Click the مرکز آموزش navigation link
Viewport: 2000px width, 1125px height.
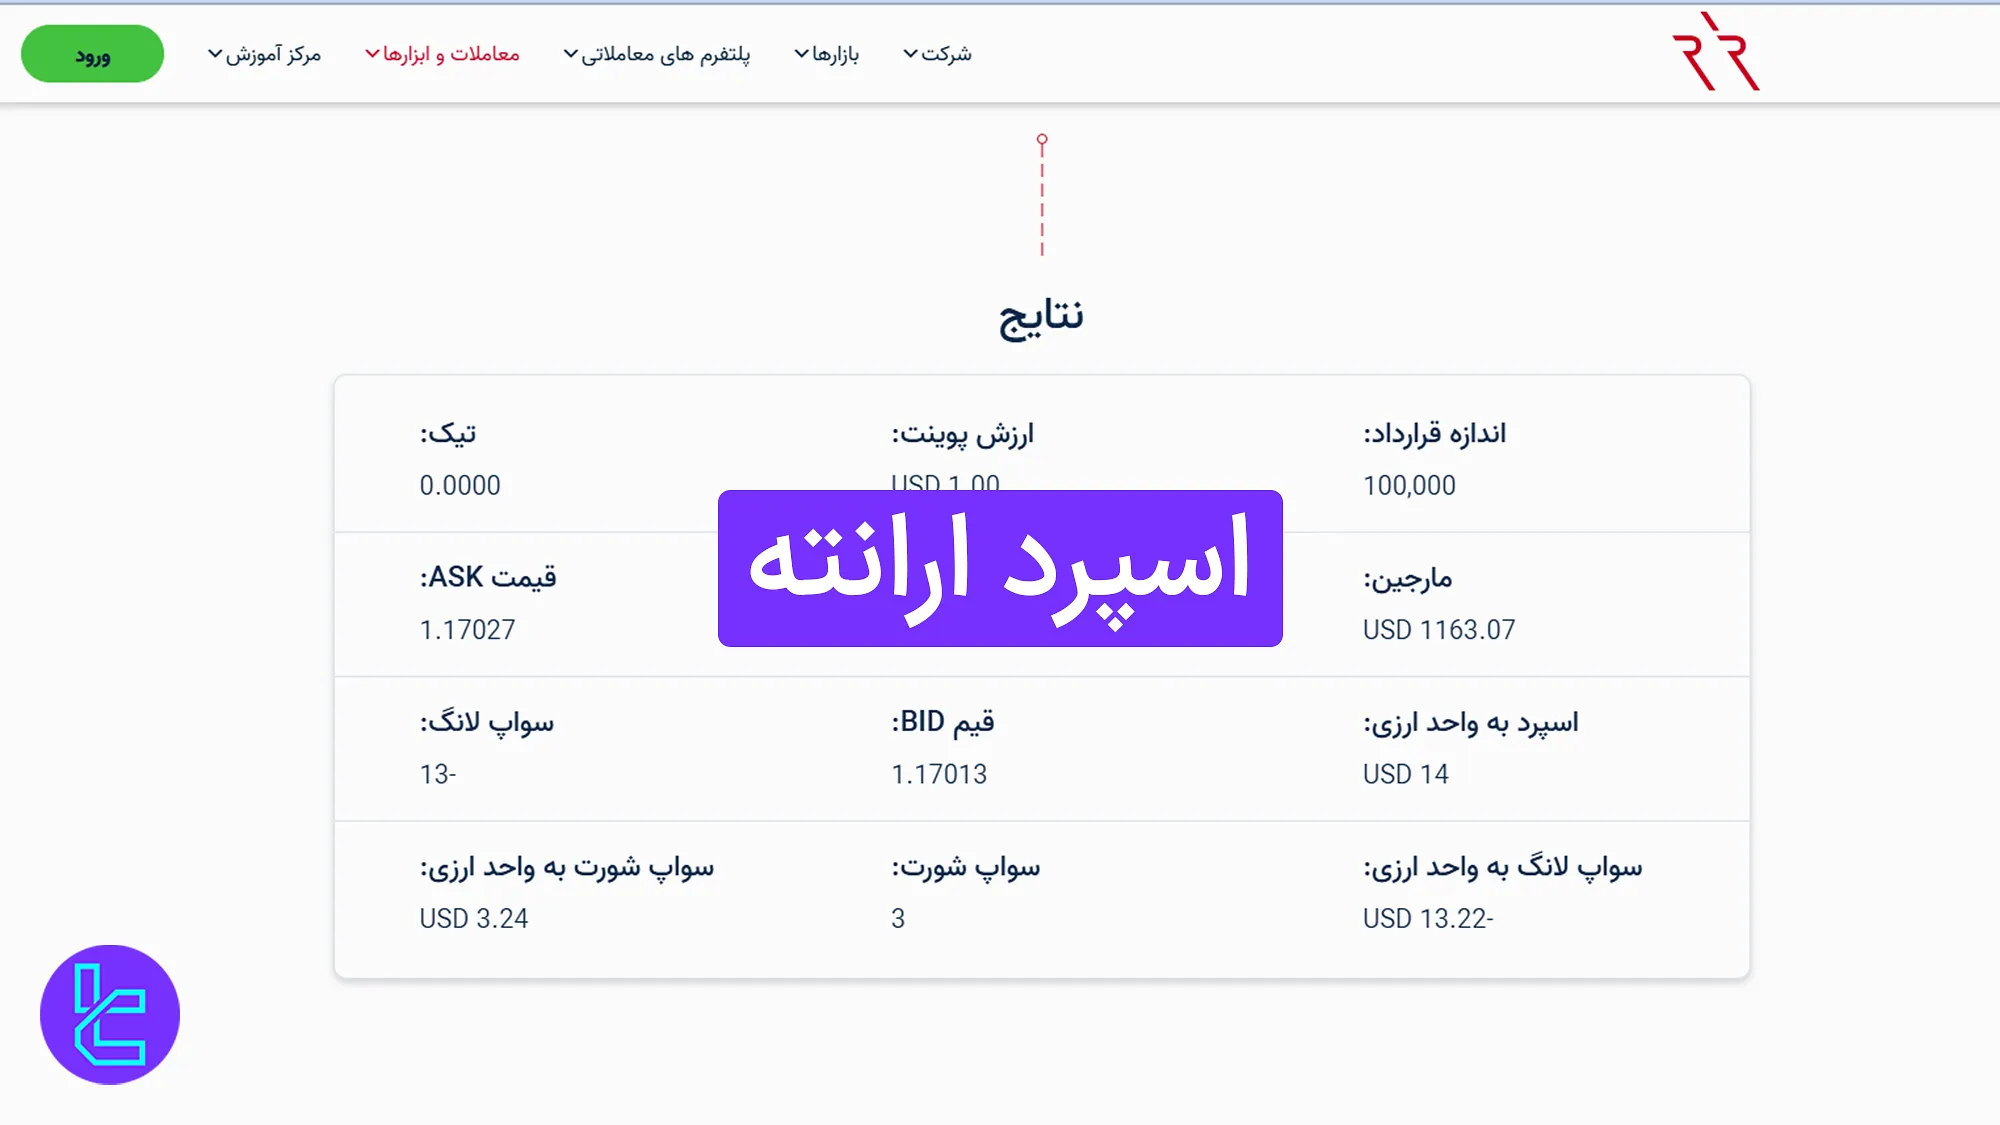265,55
